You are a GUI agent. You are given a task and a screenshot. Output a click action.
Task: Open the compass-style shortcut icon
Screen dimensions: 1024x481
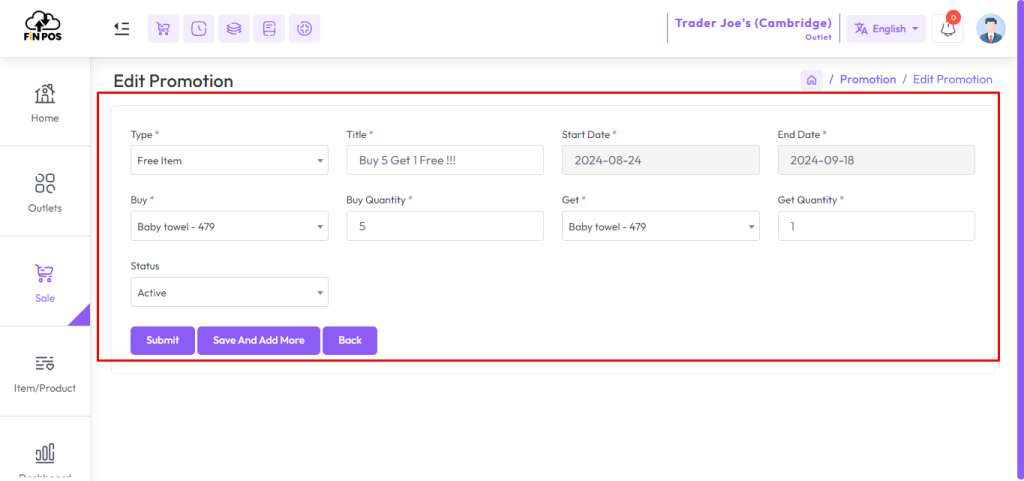tap(304, 29)
